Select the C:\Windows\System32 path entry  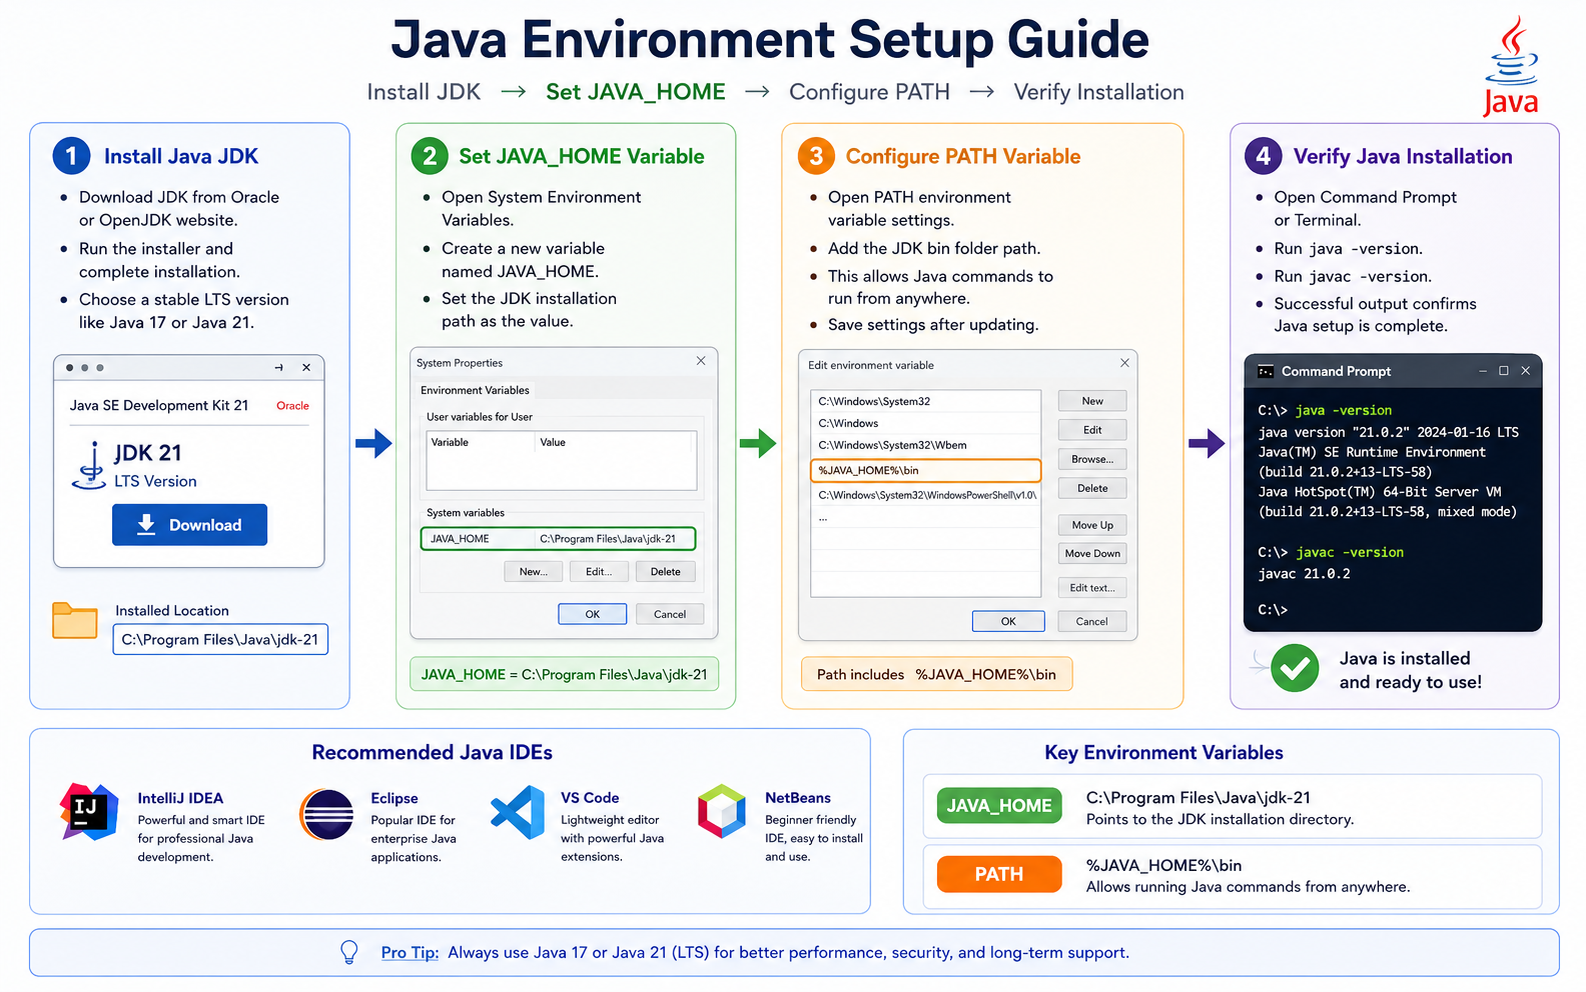coord(926,401)
